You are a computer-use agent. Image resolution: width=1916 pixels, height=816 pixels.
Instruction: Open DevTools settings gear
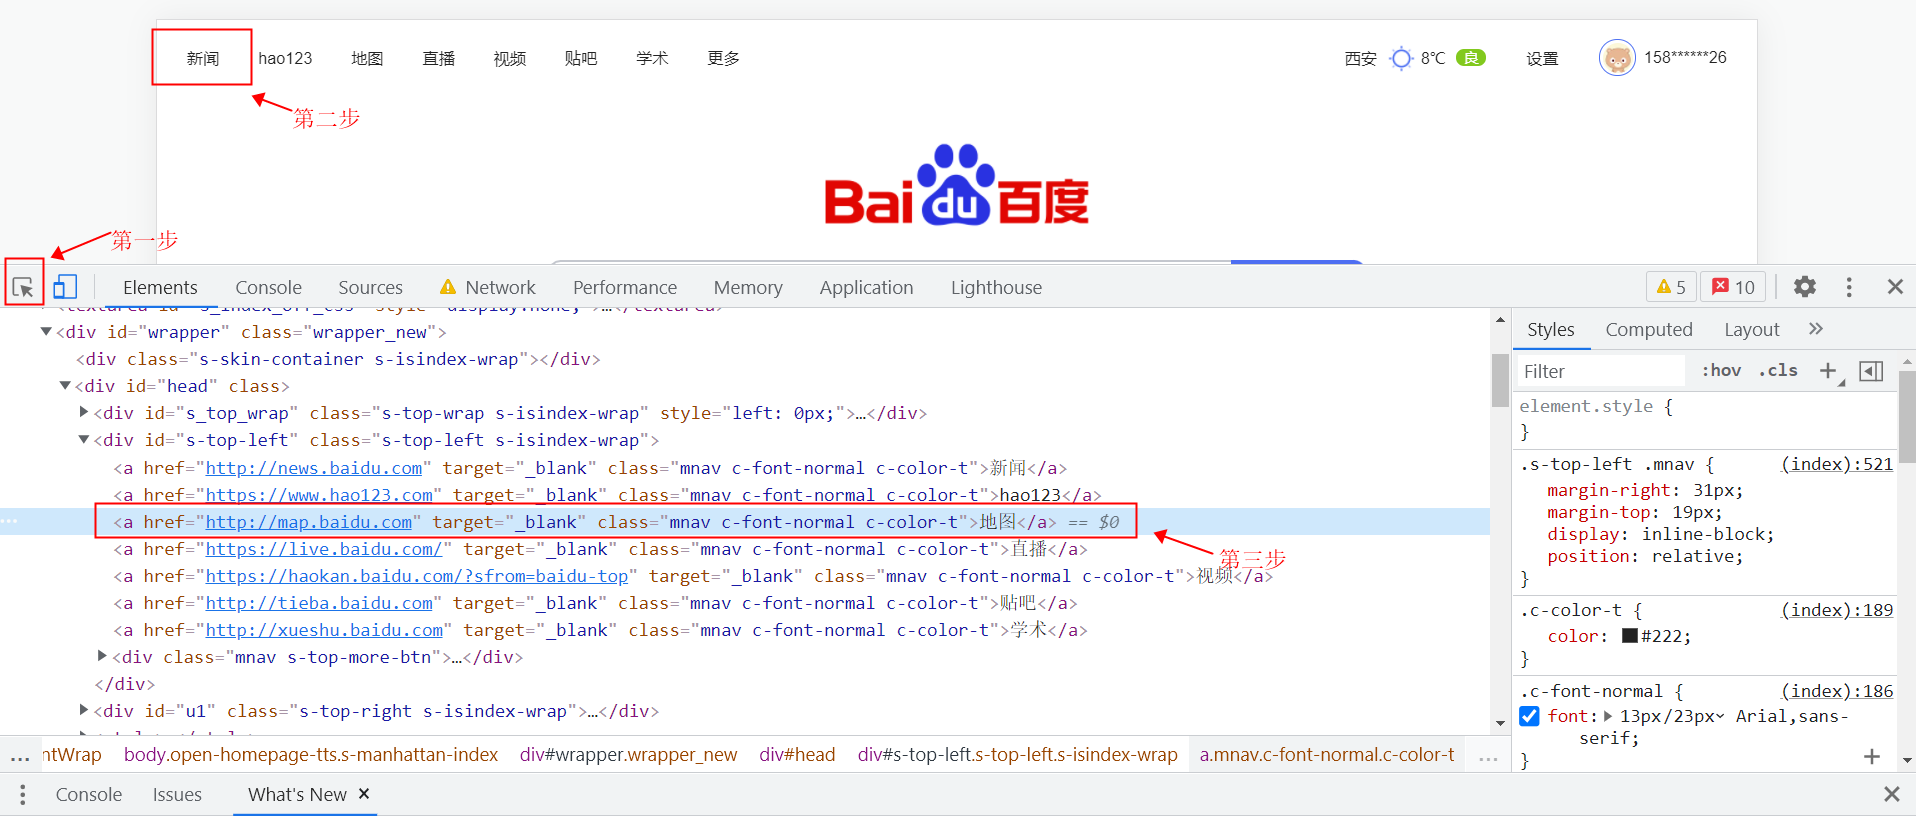click(x=1804, y=287)
